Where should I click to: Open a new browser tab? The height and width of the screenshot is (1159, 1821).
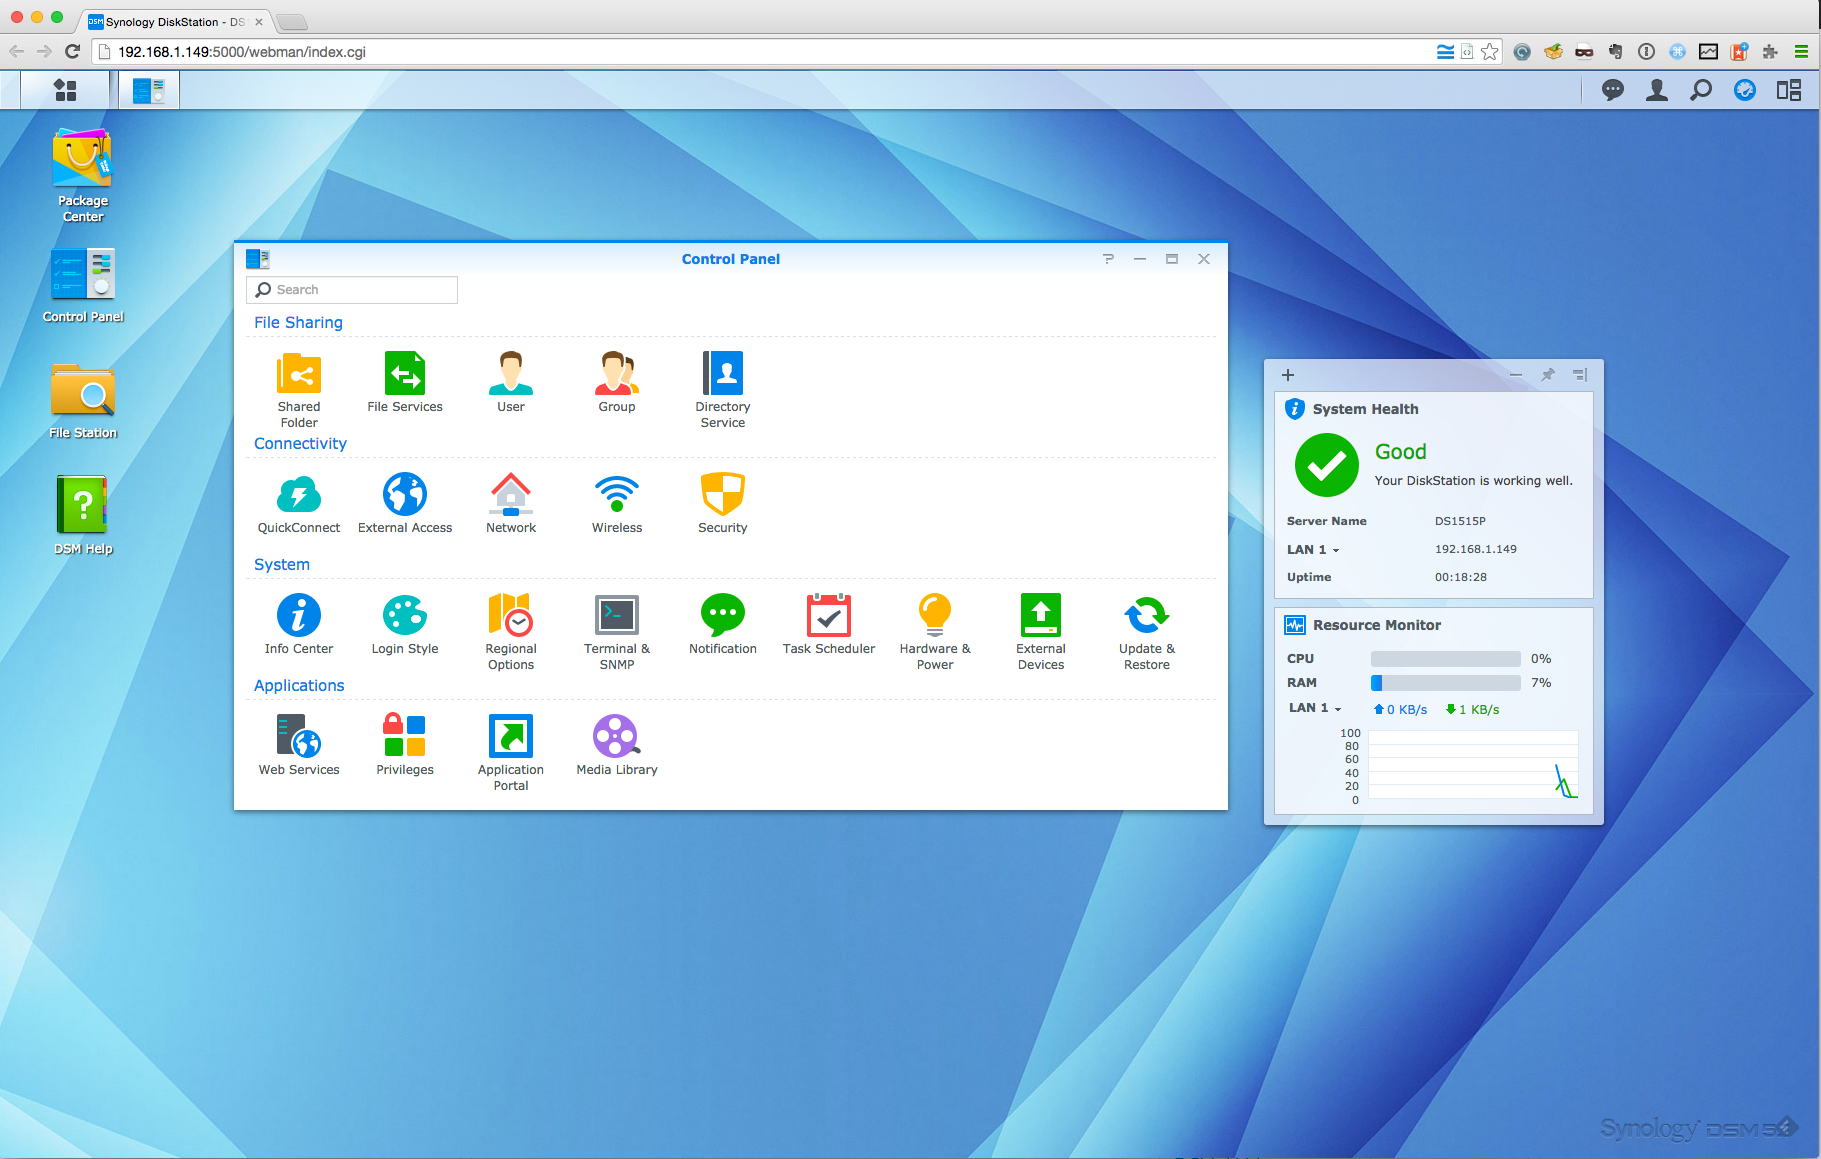point(291,22)
